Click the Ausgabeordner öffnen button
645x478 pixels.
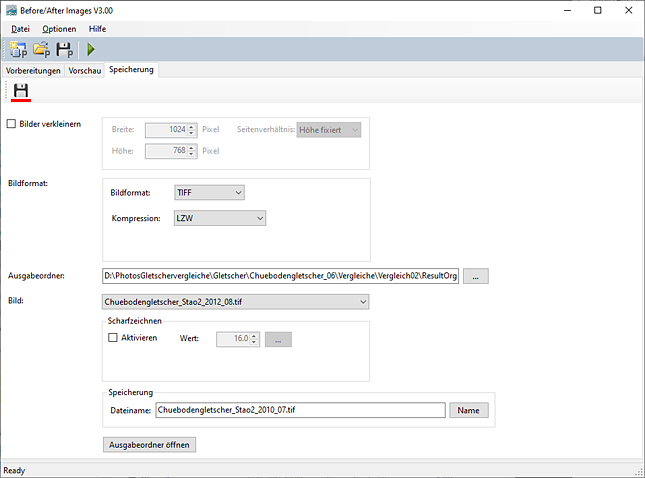pyautogui.click(x=149, y=445)
